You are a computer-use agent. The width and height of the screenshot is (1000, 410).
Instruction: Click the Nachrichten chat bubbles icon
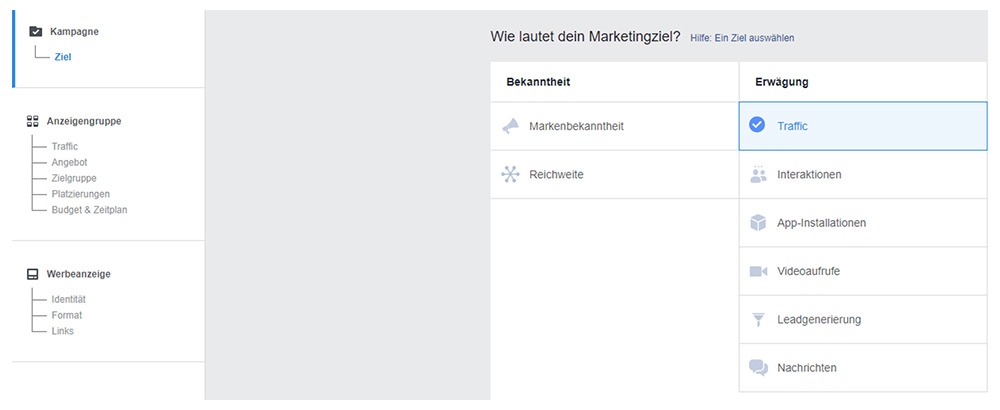(x=758, y=368)
